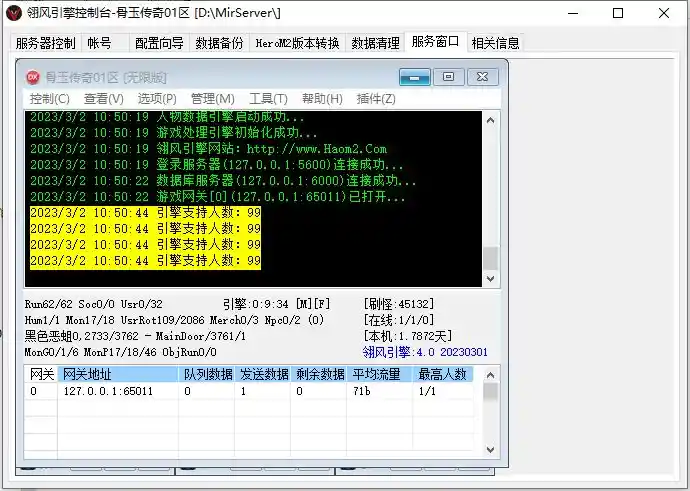Restore the 骨玉传奇01区 inner window
Image resolution: width=690 pixels, height=491 pixels.
pos(448,77)
